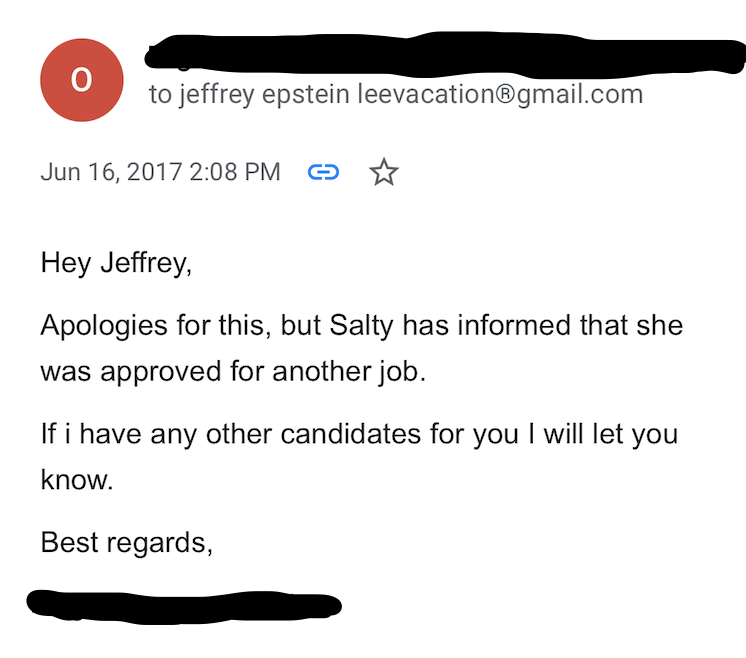Click the Jun 16, 2017 date
This screenshot has height=658, width=746.
click(111, 172)
